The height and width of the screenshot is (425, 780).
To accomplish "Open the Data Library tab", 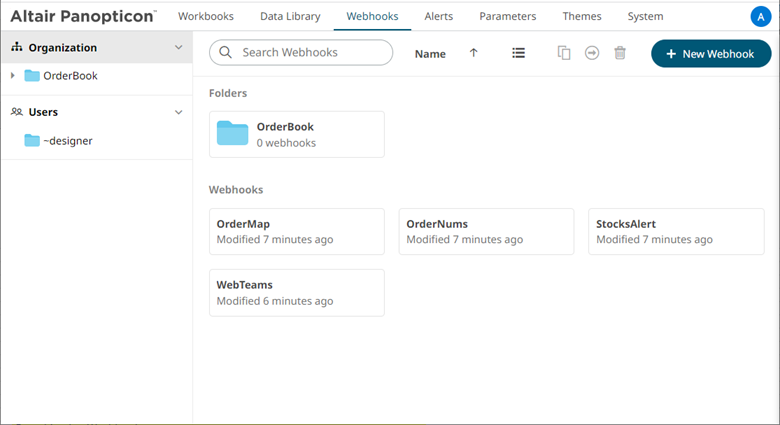I will 290,17.
